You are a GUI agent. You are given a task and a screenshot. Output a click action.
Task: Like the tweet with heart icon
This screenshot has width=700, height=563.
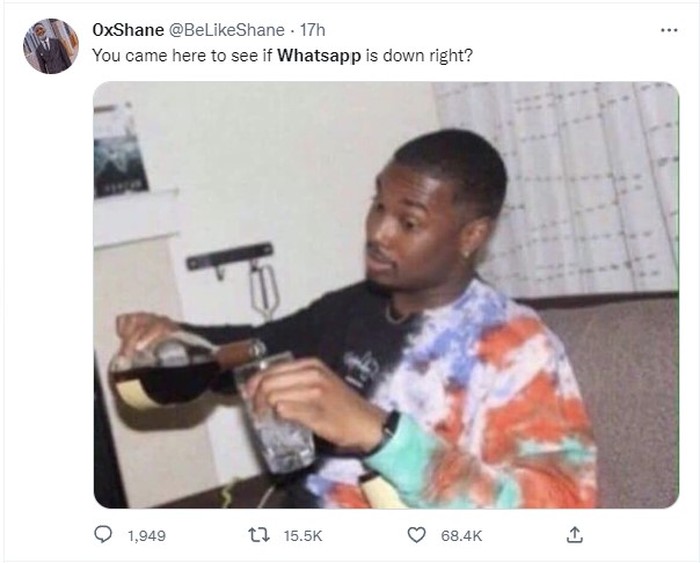pos(417,535)
